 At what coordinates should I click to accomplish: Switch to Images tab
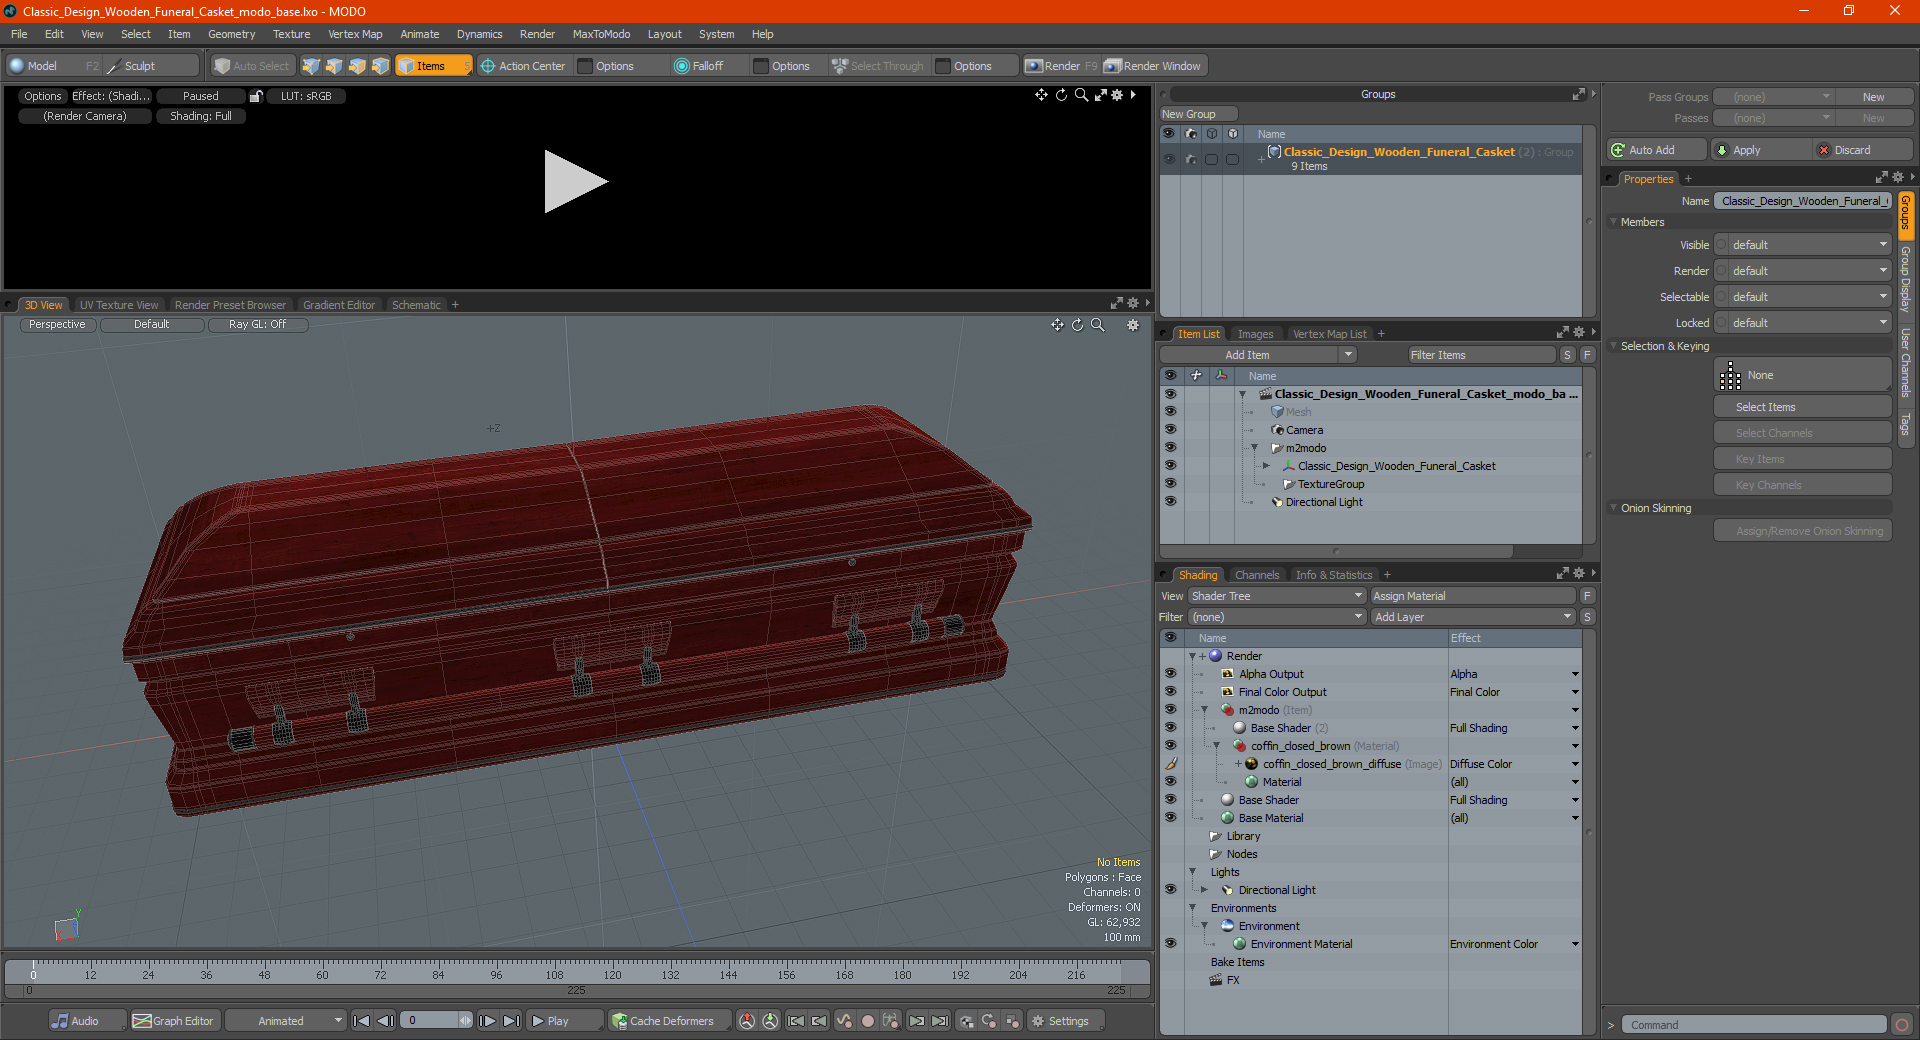pos(1255,334)
